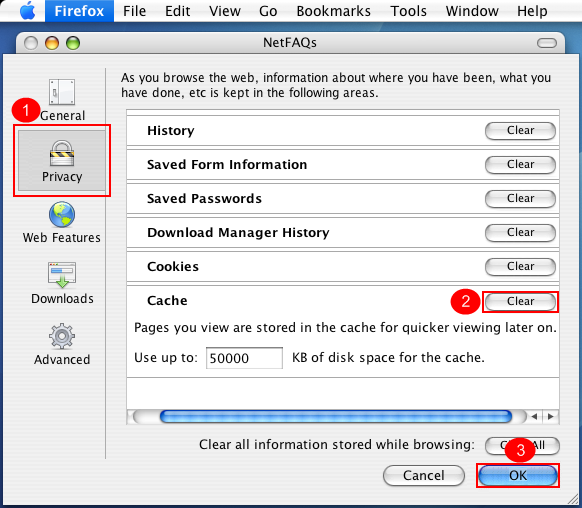Clear Download Manager History
Screen dimensions: 582x508
[x=520, y=233]
